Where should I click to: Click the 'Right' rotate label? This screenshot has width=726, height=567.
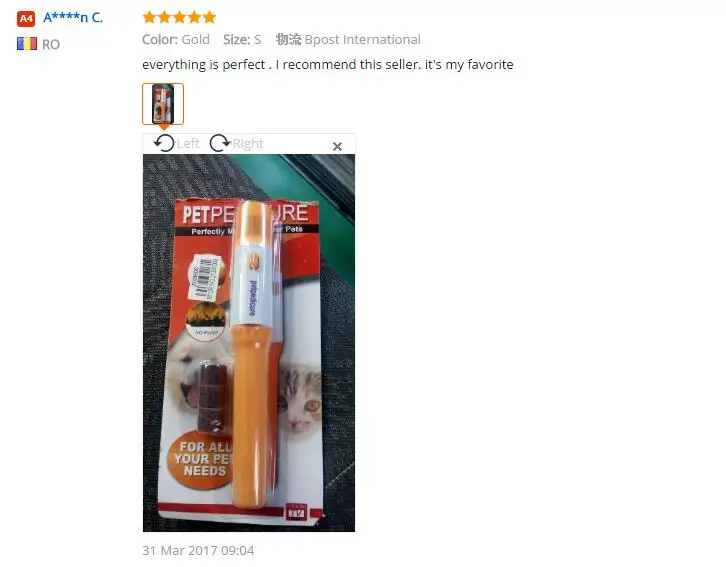(248, 143)
